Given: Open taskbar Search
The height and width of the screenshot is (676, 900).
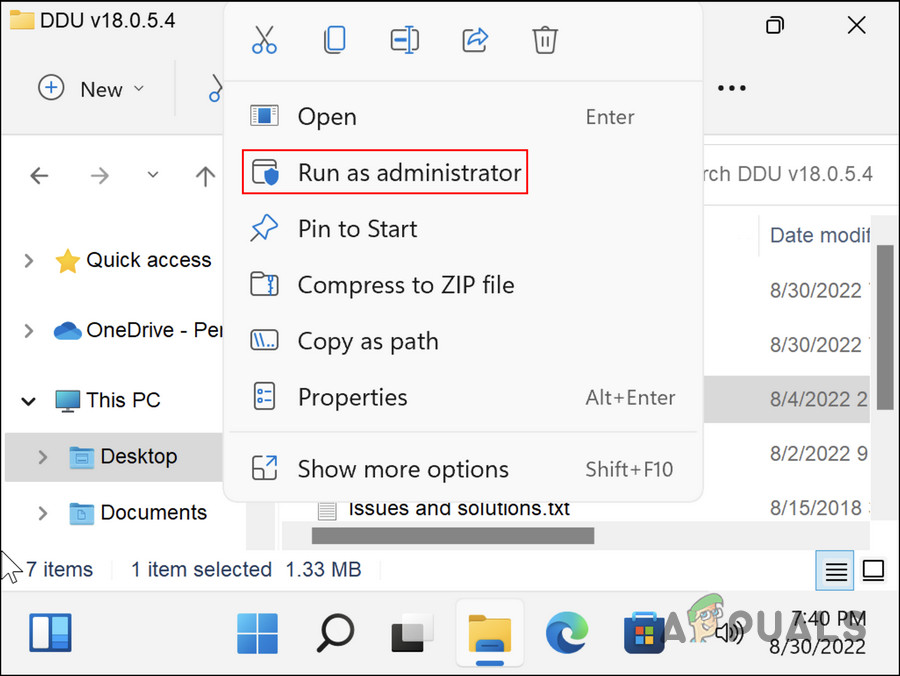Looking at the screenshot, I should pos(335,632).
